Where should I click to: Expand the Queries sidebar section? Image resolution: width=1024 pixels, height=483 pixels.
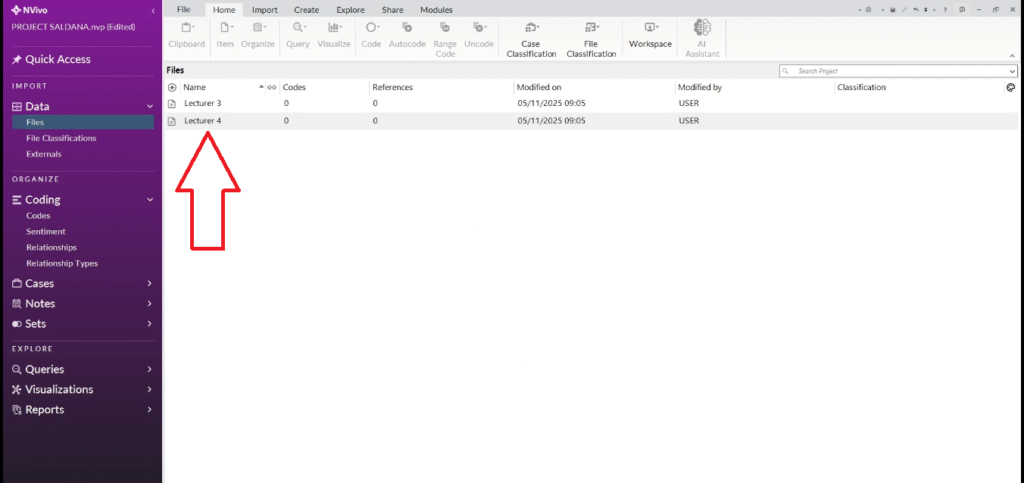point(150,369)
